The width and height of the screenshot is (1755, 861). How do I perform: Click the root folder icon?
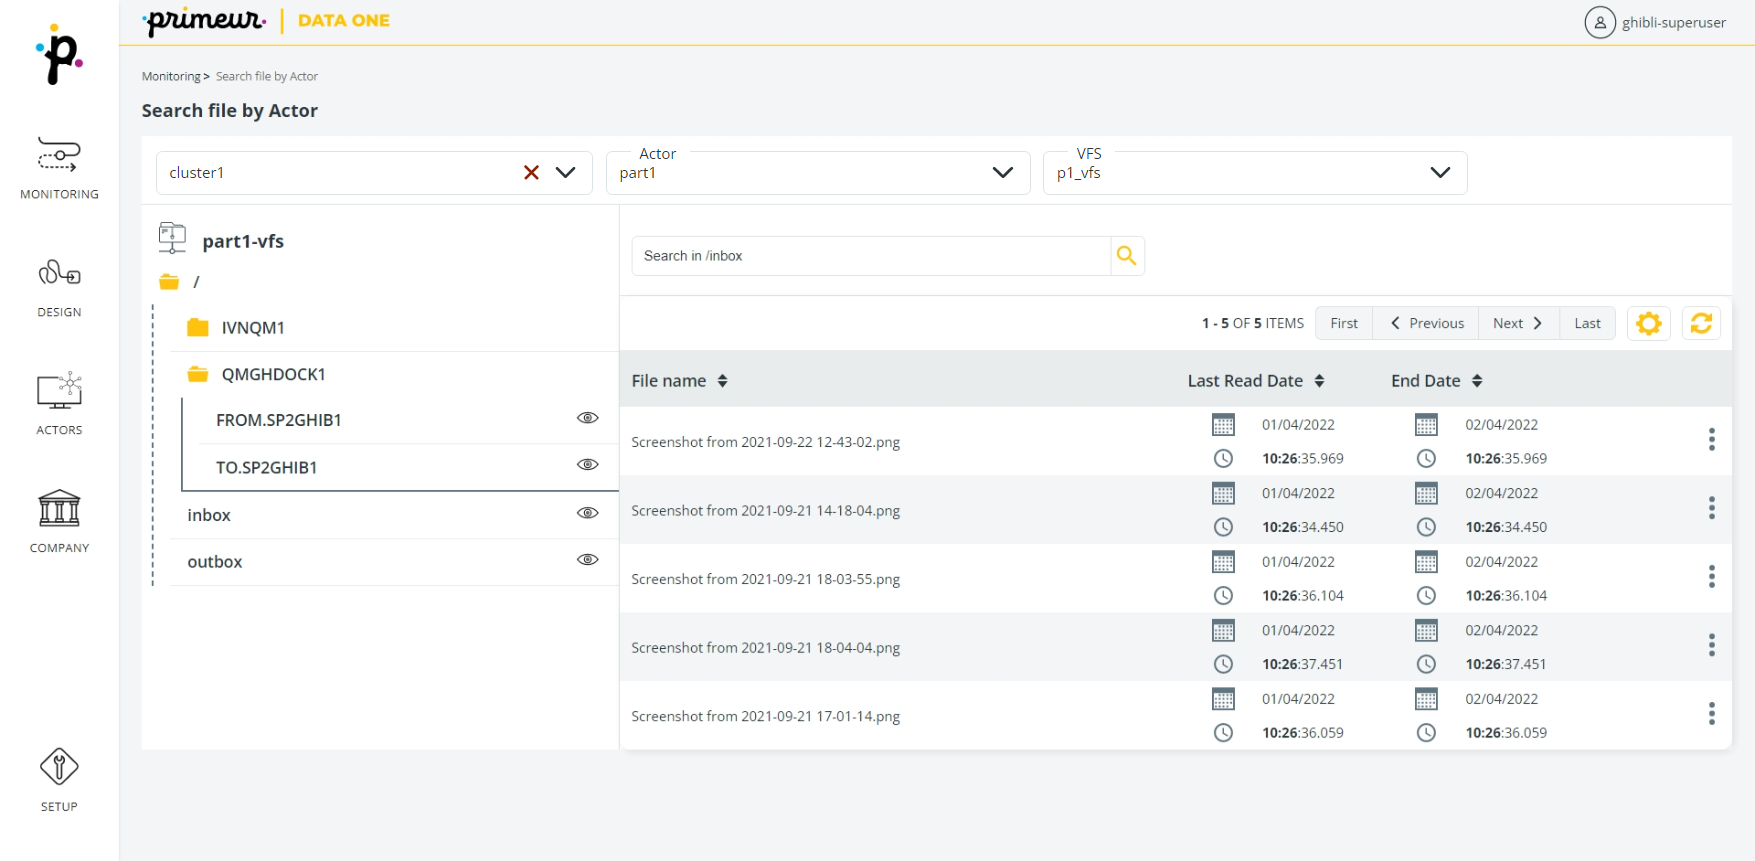click(169, 282)
